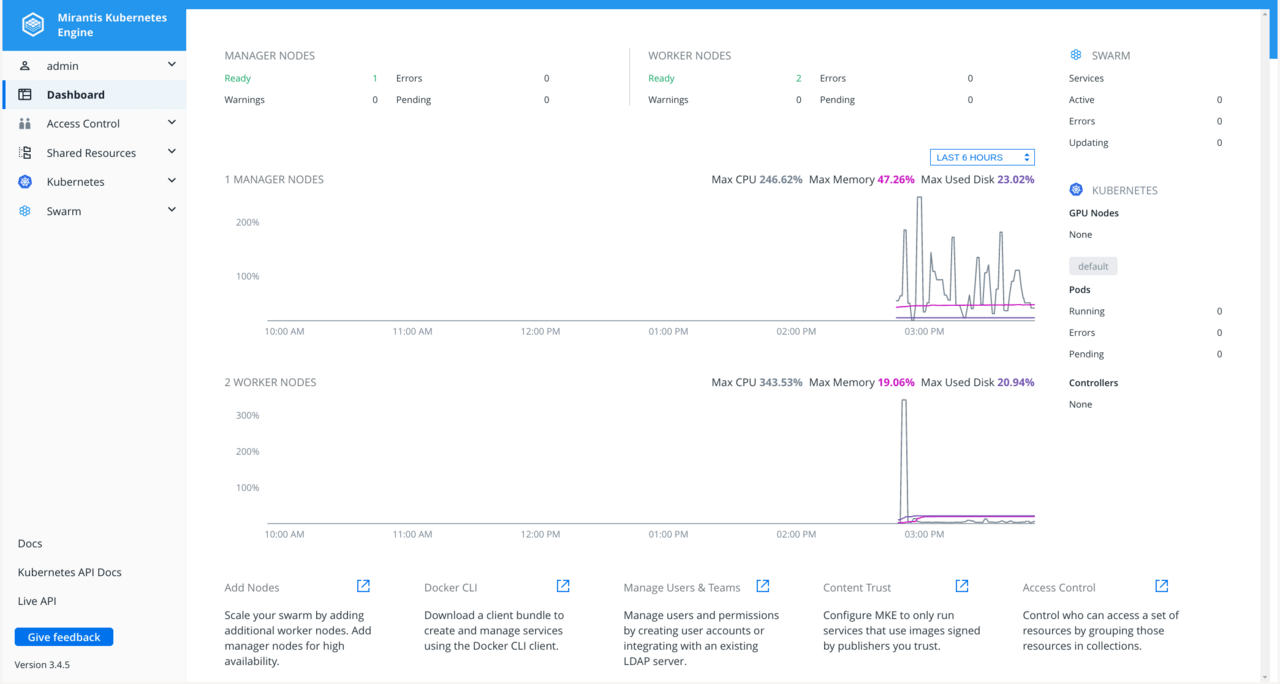Viewport: 1280px width, 684px height.
Task: Open Manage Users & Teams external link icon
Action: coord(763,586)
